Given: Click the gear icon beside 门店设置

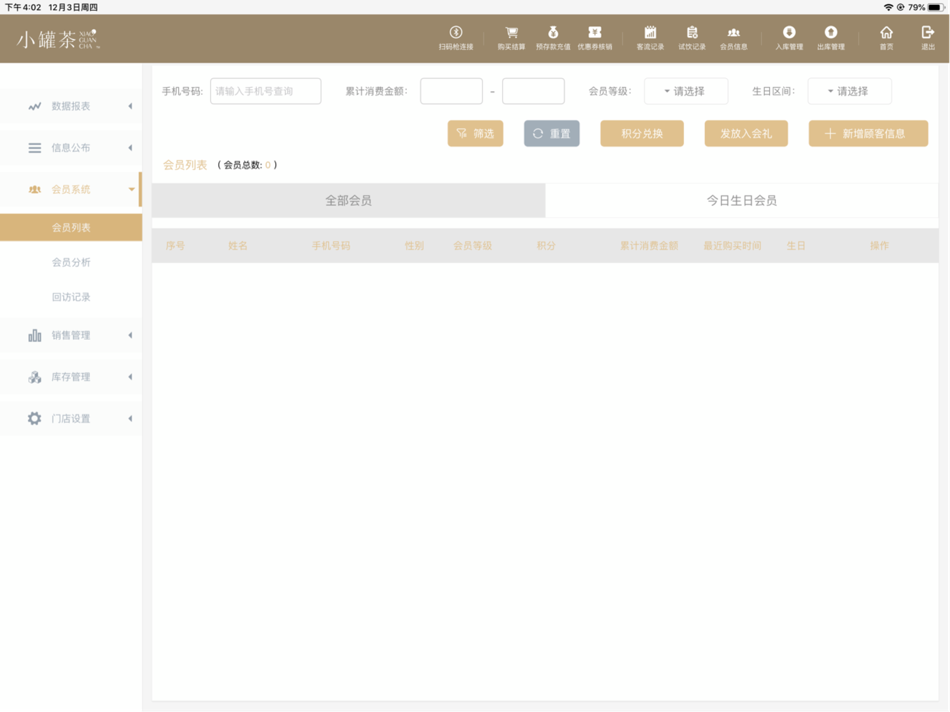Looking at the screenshot, I should tap(35, 419).
